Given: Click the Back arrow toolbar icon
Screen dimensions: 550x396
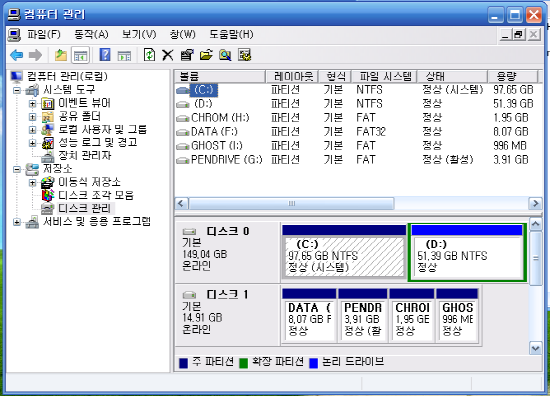Looking at the screenshot, I should 16,55.
